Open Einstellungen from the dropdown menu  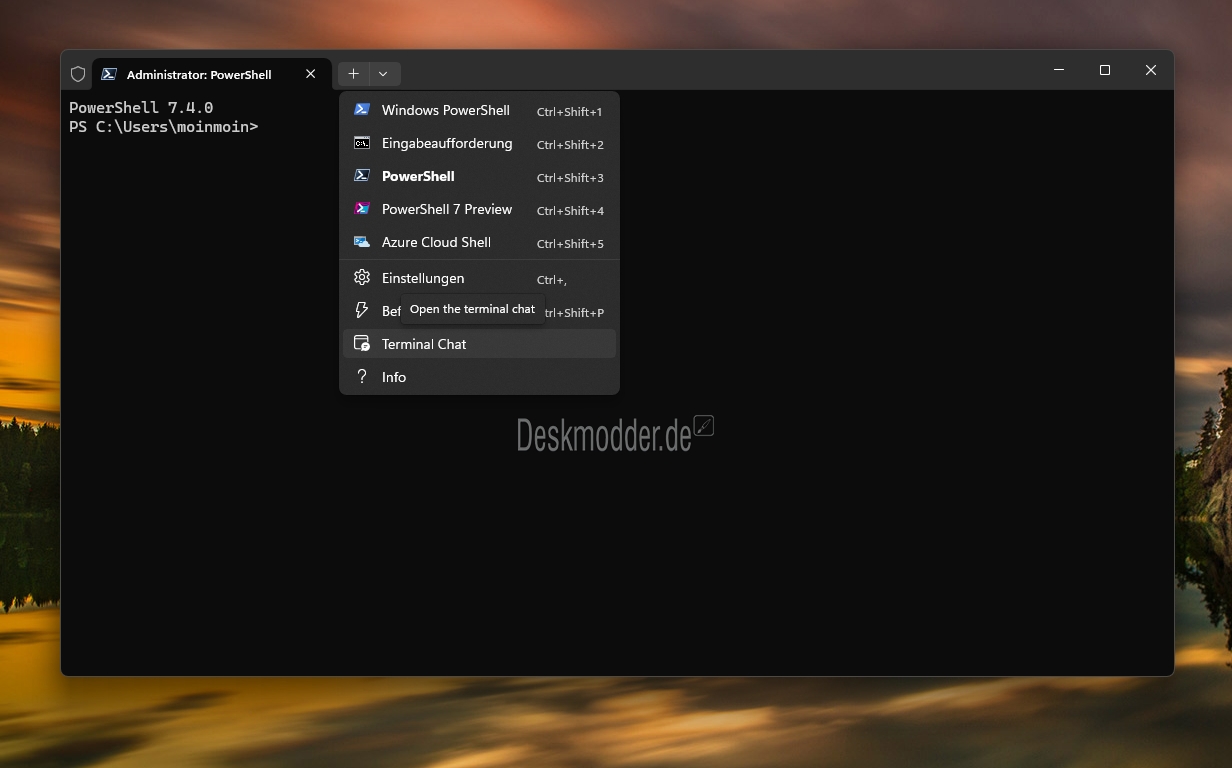coord(479,278)
